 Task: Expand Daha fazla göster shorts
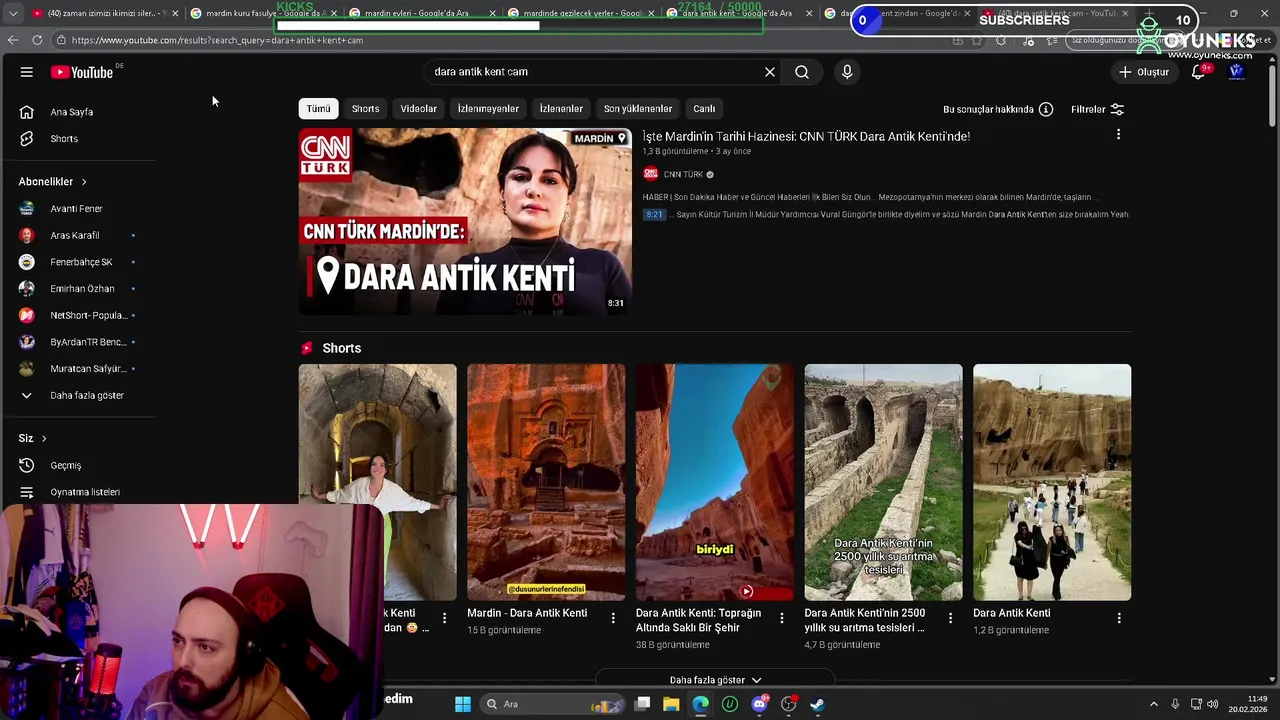(715, 680)
